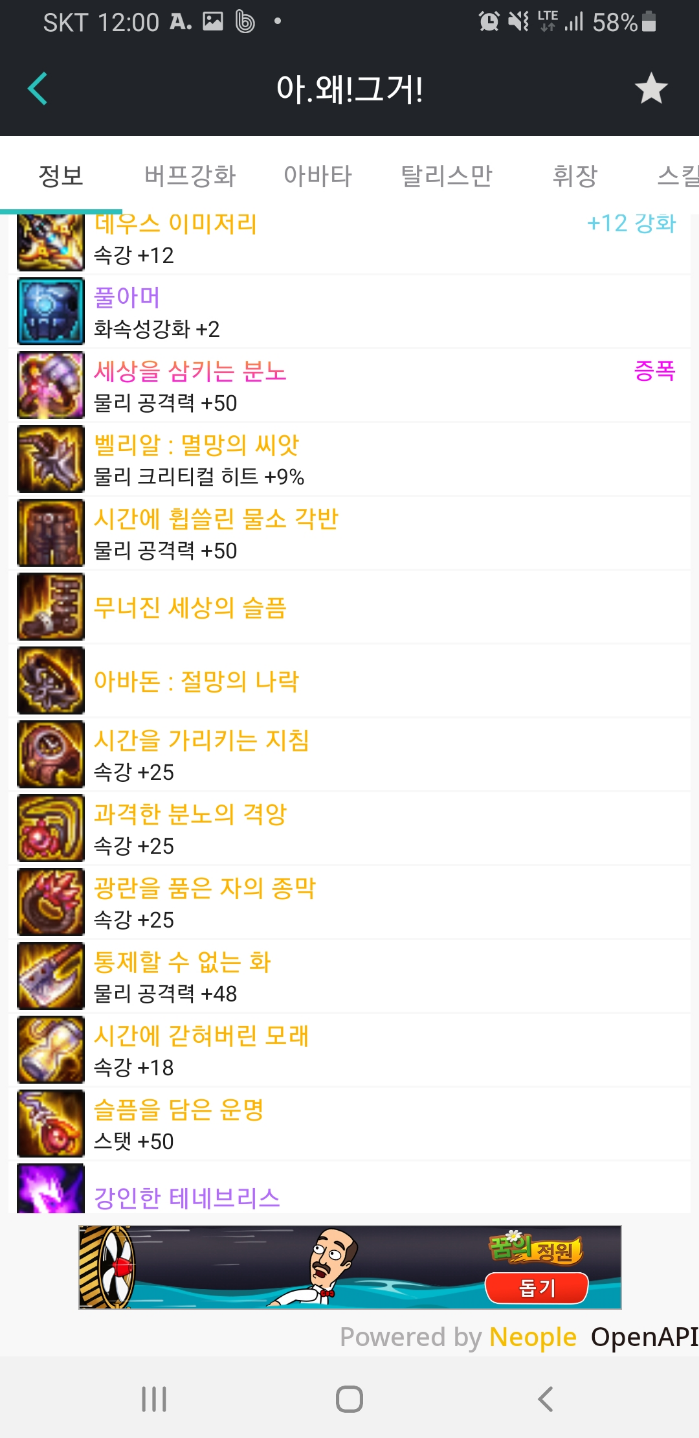Toggle the favorite star icon
Viewport: 699px width, 1438px height.
[651, 89]
